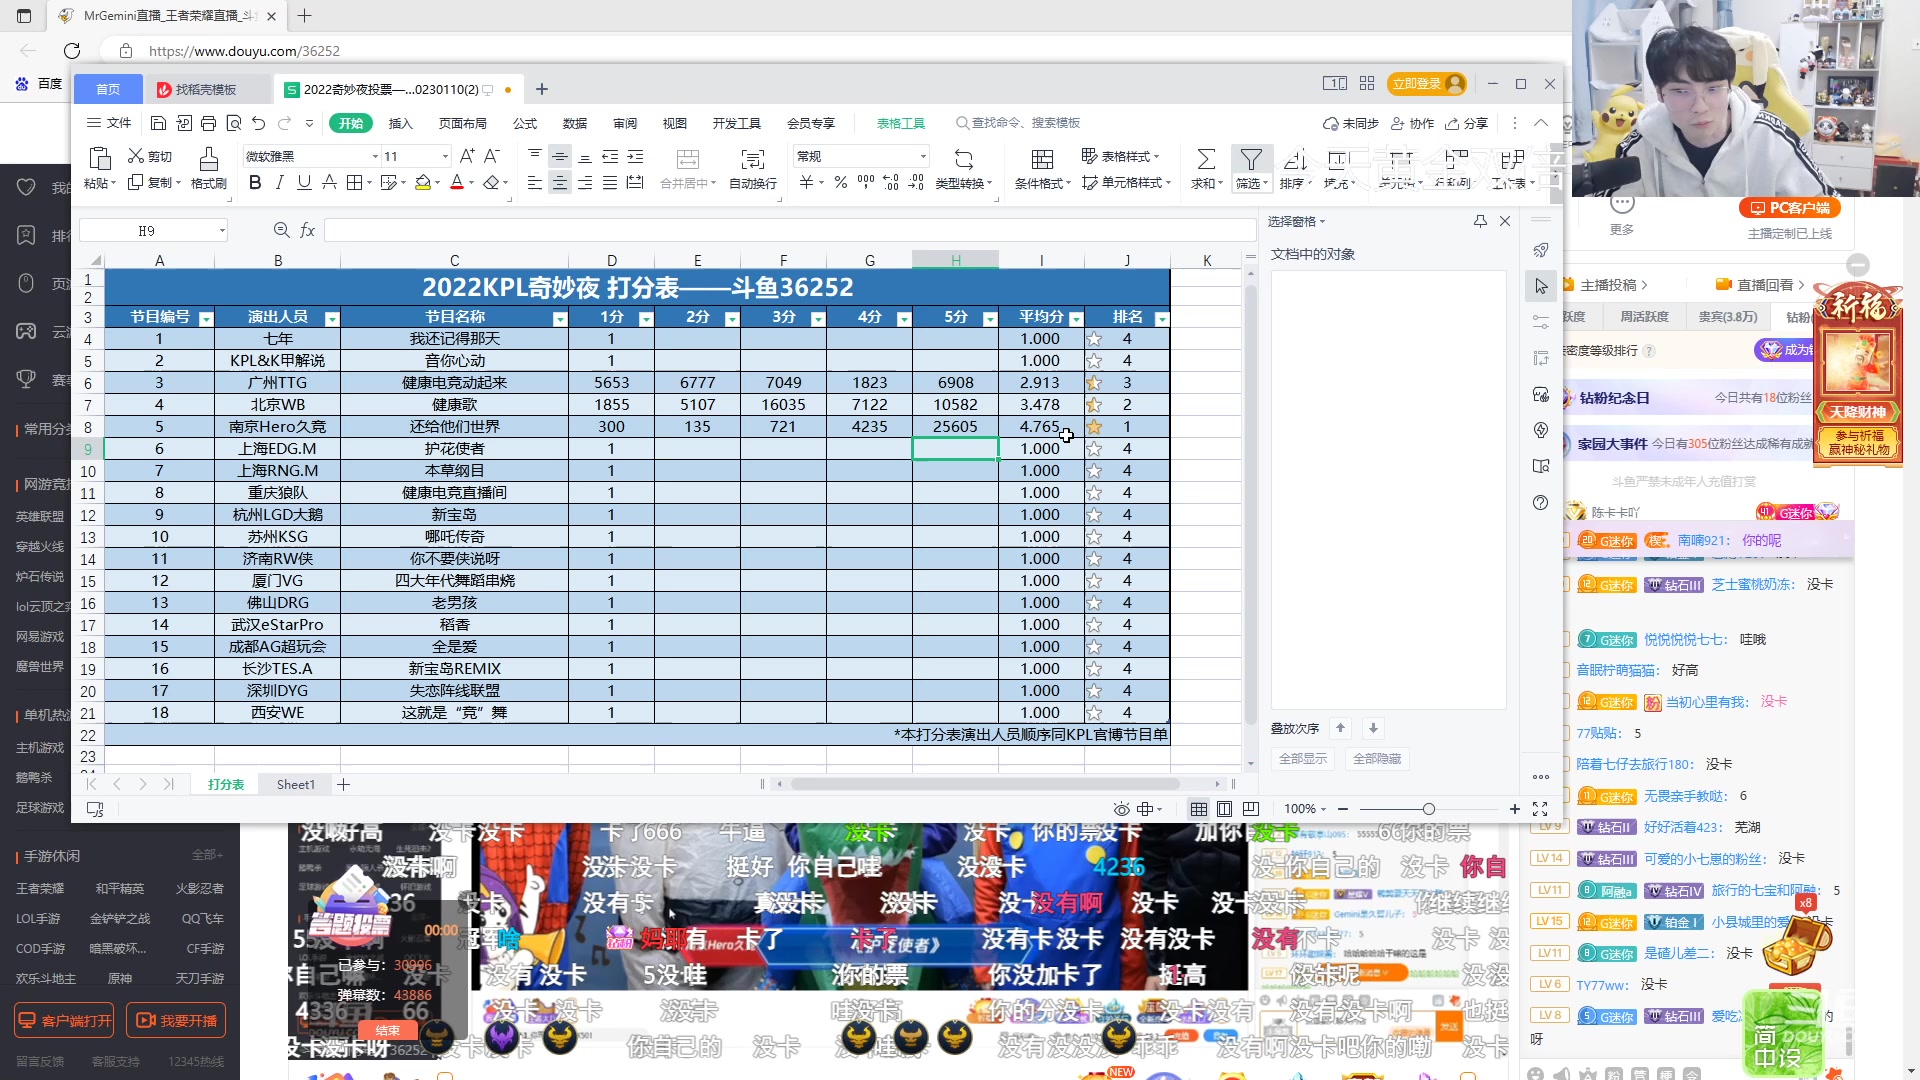Open the font name dropdown 微软雅黑
The width and height of the screenshot is (1920, 1080).
point(375,157)
